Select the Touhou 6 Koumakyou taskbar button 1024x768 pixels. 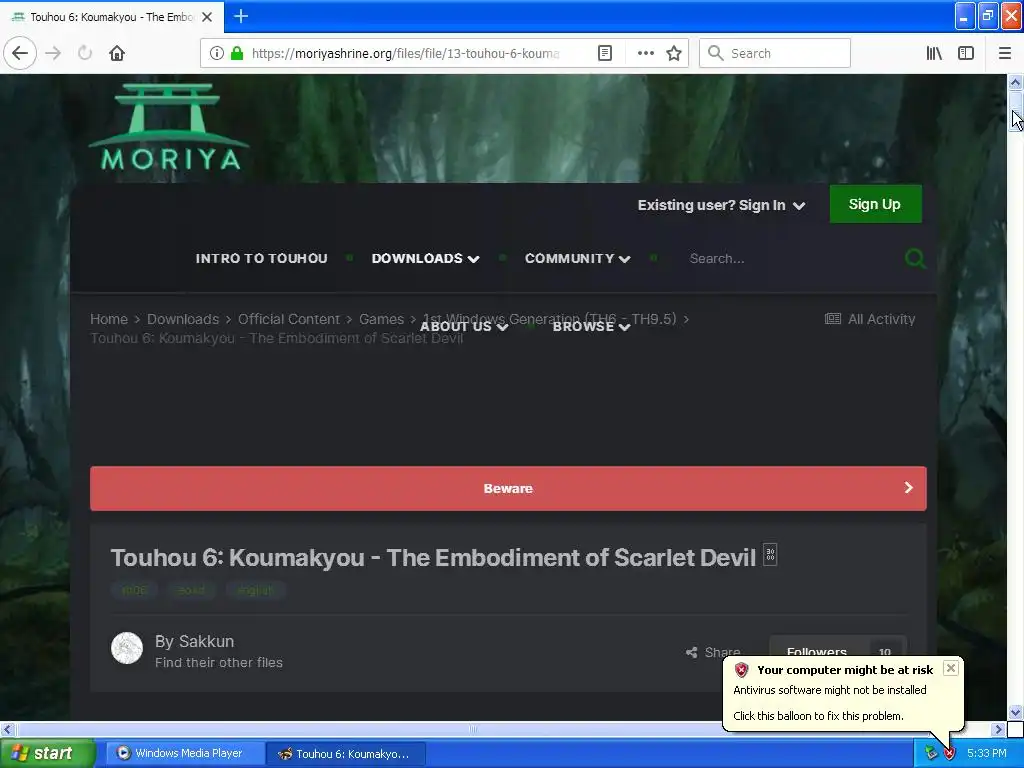click(x=347, y=754)
